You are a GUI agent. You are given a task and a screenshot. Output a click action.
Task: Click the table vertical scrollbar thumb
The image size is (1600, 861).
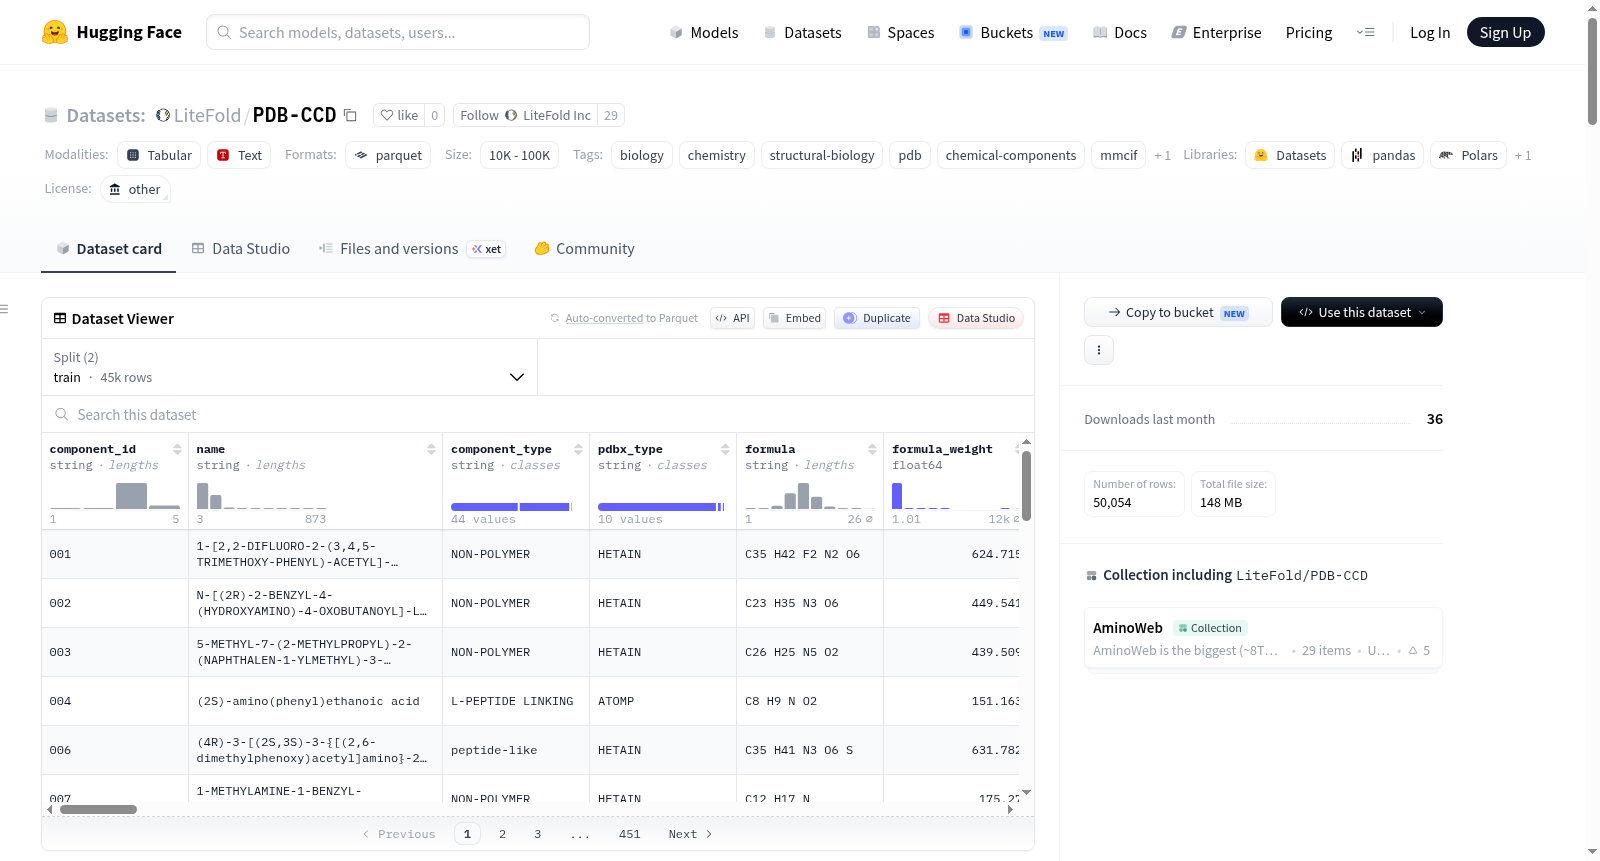(1026, 485)
